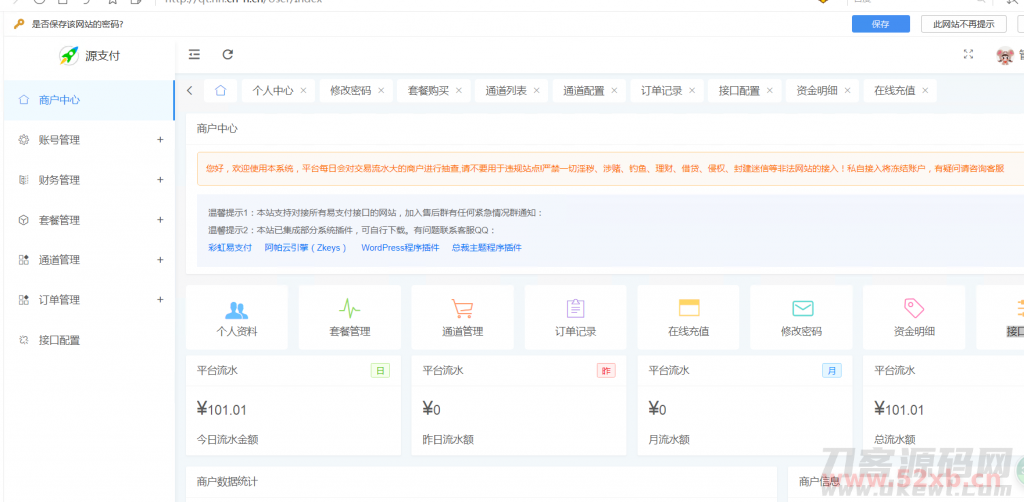Click the 保存 password button
The height and width of the screenshot is (502, 1024).
click(880, 24)
